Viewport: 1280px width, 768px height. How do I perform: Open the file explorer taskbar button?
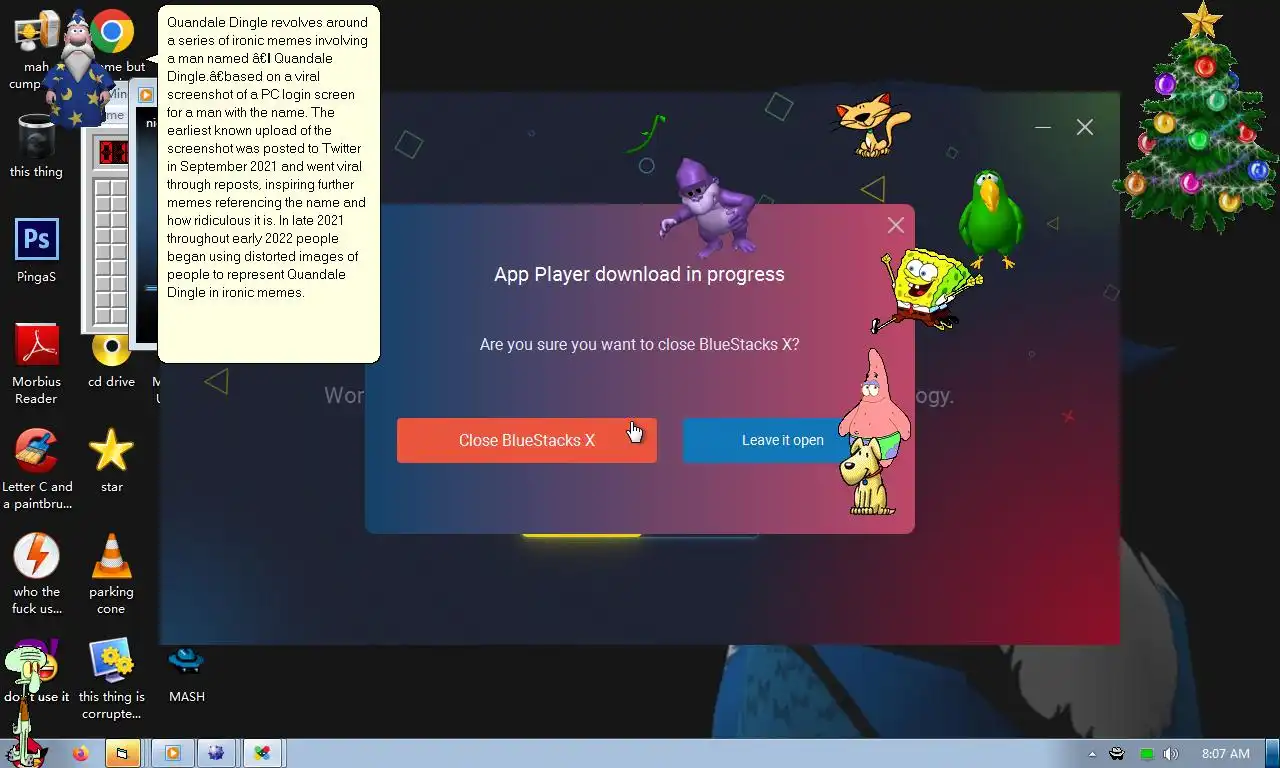coord(122,753)
